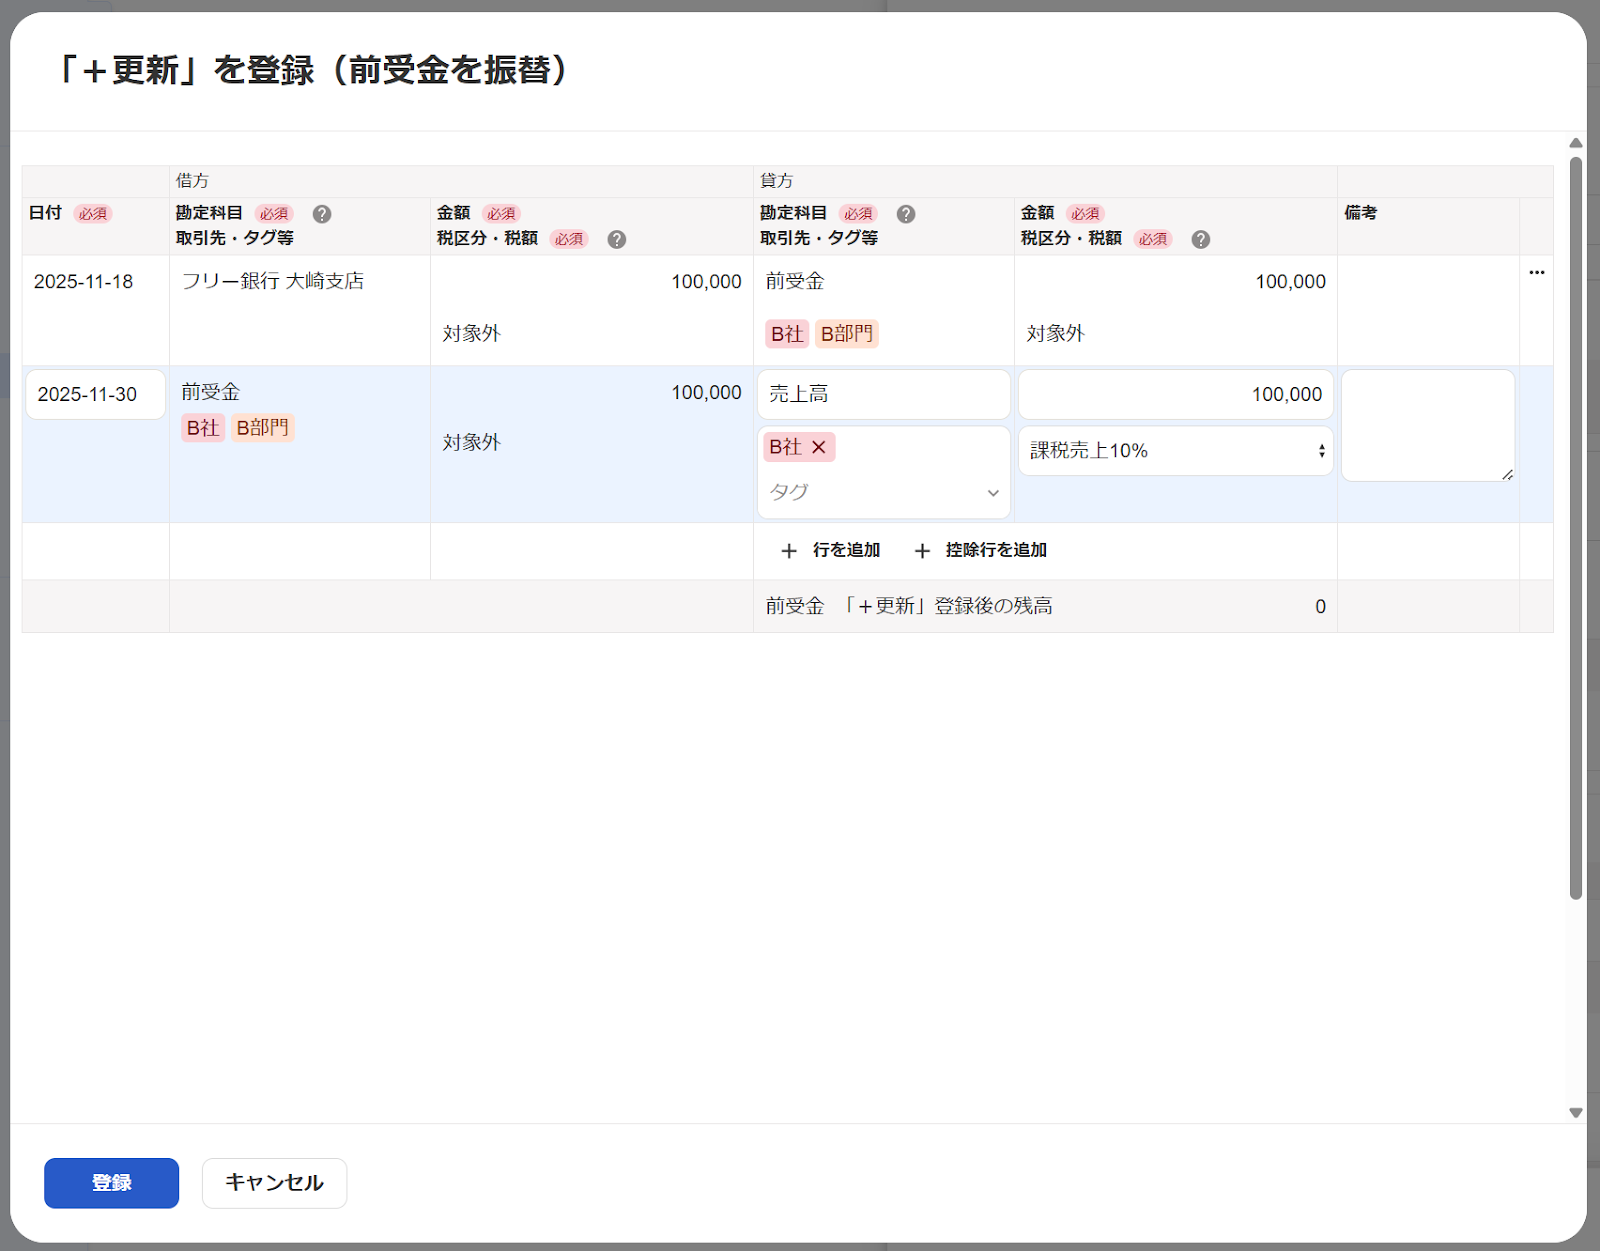Click help icon beside debit 税区分・税額 header
The height and width of the screenshot is (1251, 1600).
pyautogui.click(x=617, y=239)
